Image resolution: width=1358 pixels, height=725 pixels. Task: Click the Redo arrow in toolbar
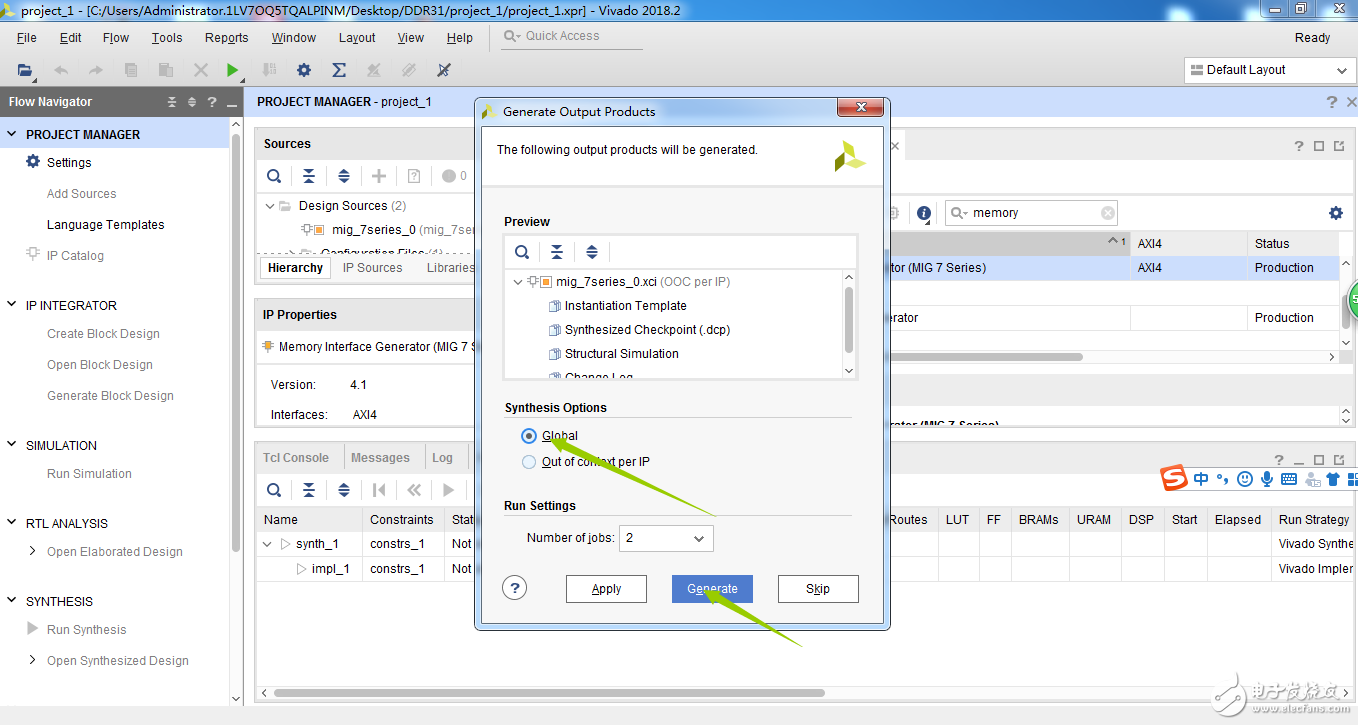96,70
